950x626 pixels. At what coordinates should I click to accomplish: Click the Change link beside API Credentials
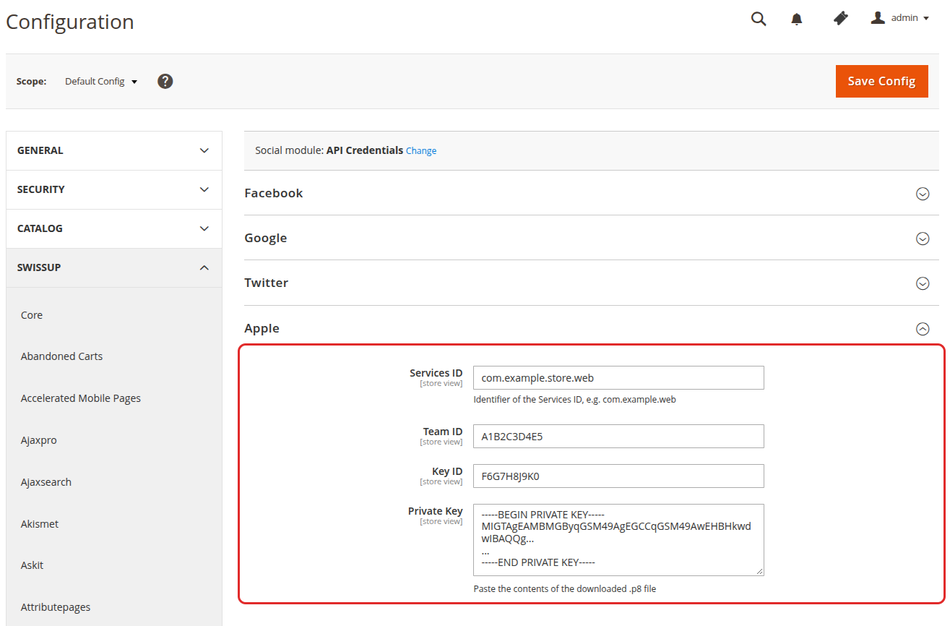421,151
